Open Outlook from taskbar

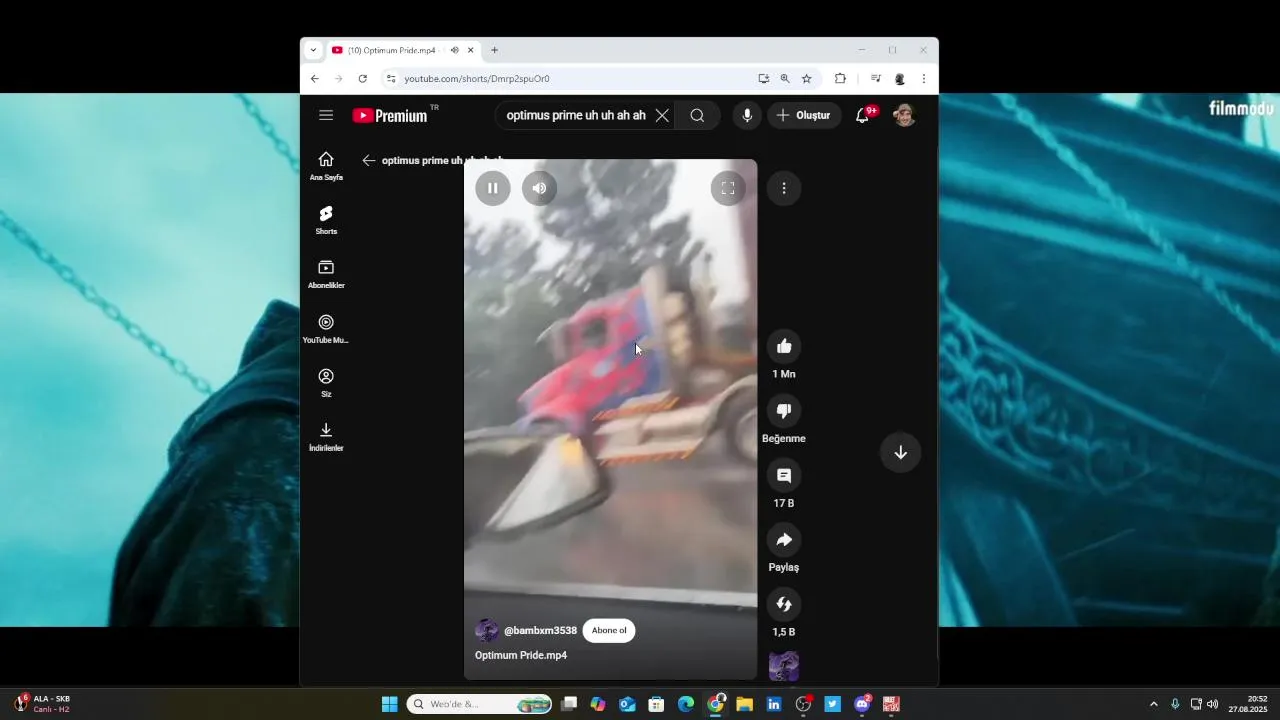[627, 704]
